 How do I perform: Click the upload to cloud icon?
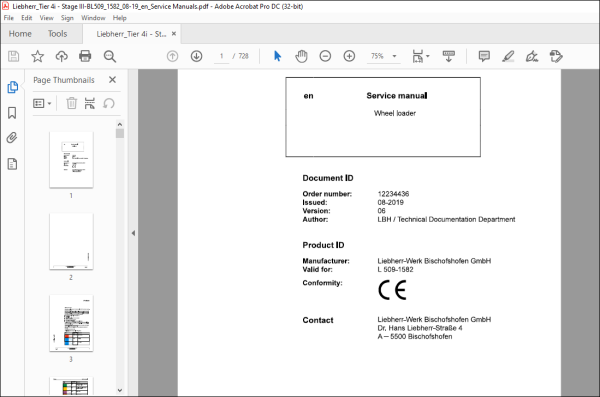click(x=61, y=56)
